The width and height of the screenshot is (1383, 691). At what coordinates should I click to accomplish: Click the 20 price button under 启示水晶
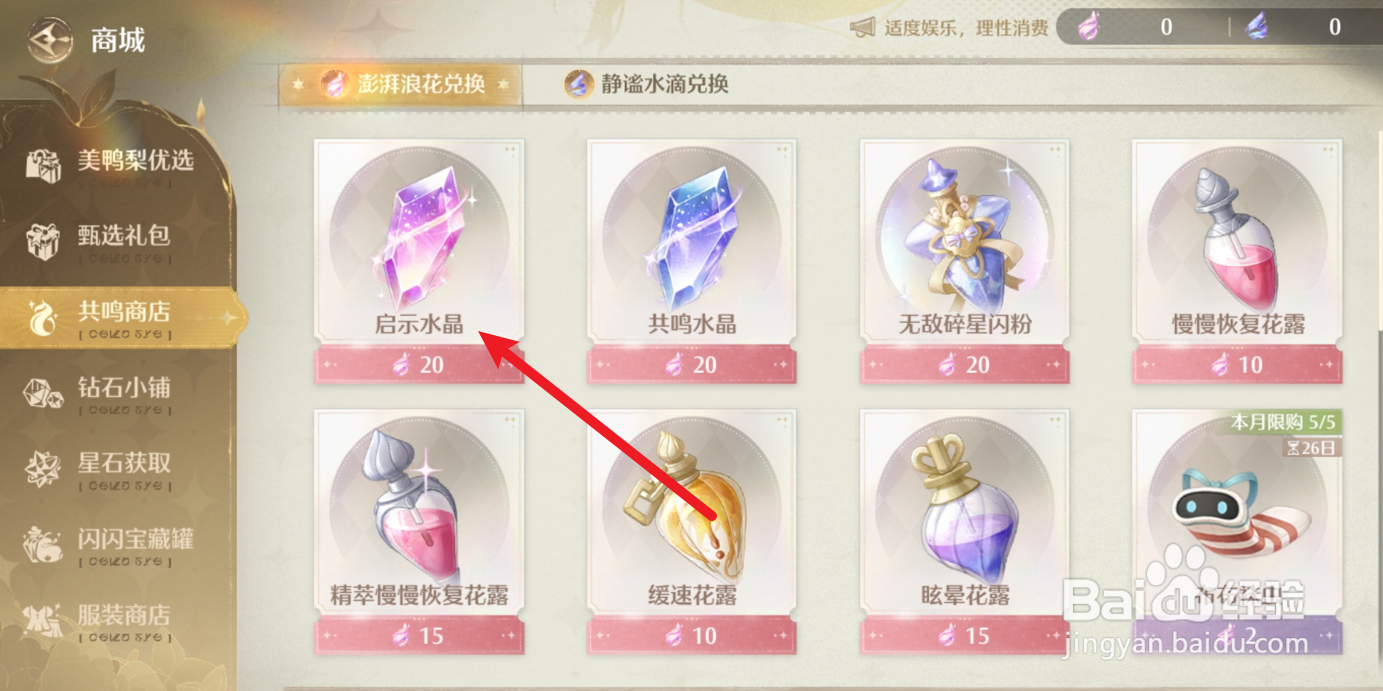pyautogui.click(x=419, y=365)
